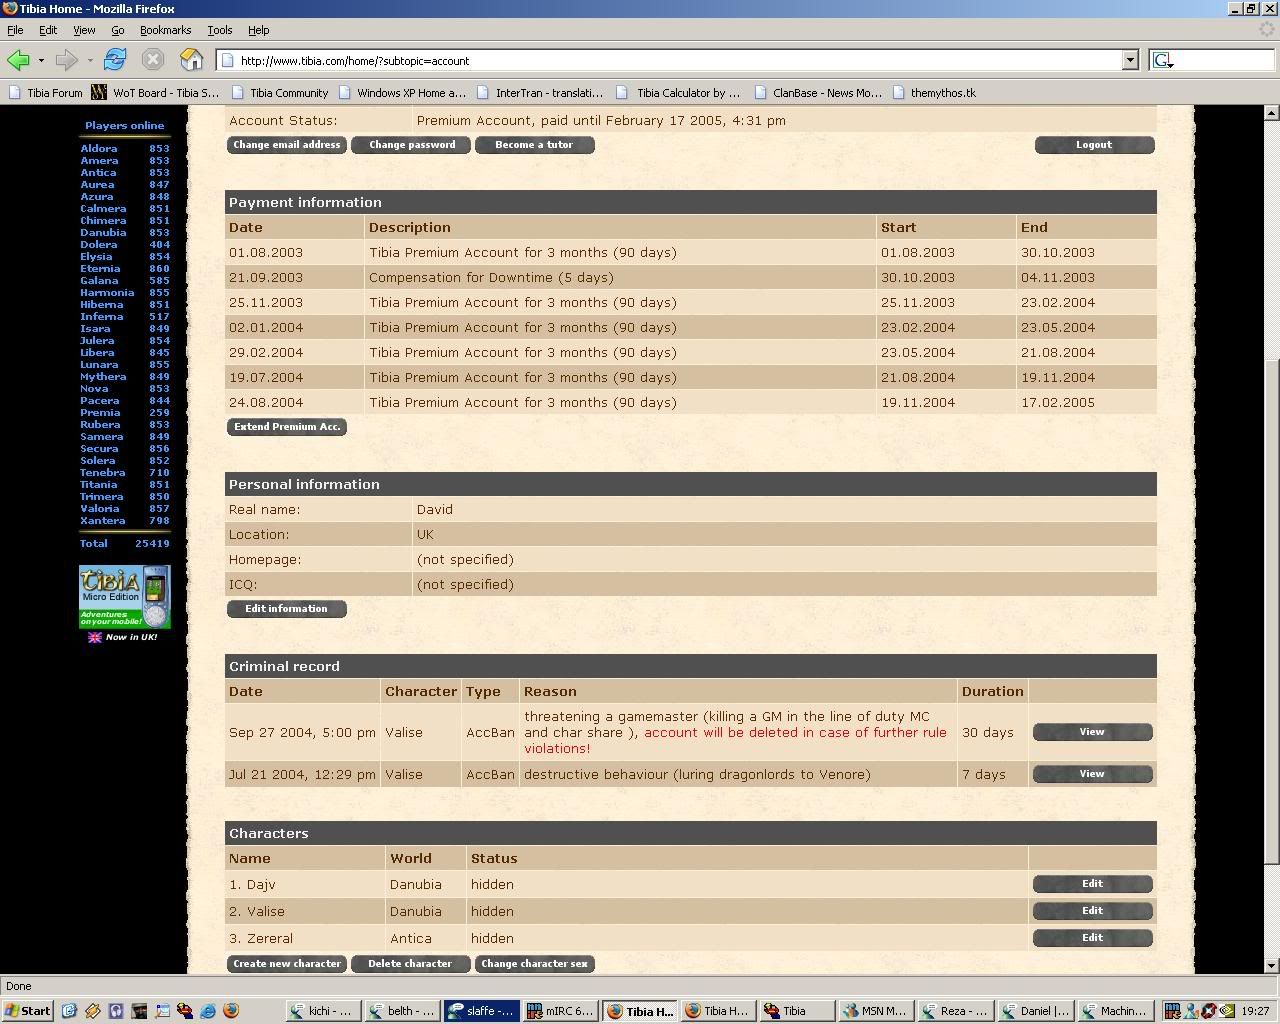Open the Go menu
The image size is (1280, 1024).
118,30
